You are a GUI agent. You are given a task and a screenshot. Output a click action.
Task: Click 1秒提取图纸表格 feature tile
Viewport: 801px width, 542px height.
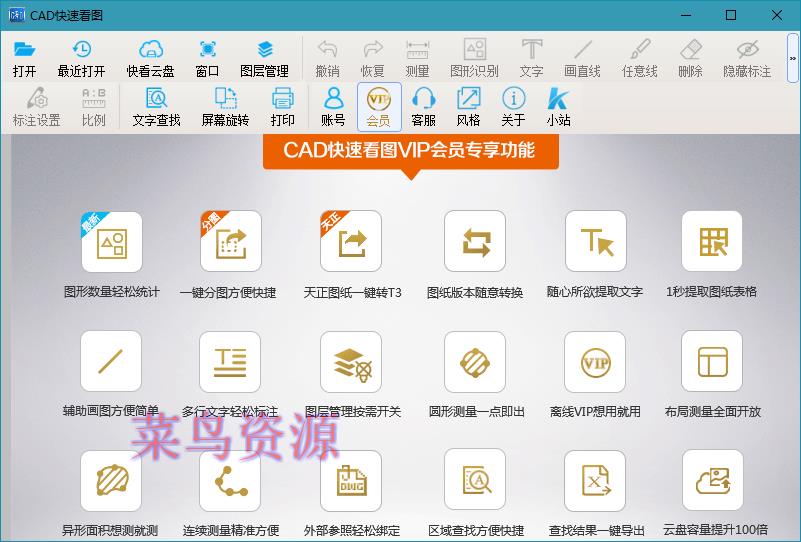(712, 241)
